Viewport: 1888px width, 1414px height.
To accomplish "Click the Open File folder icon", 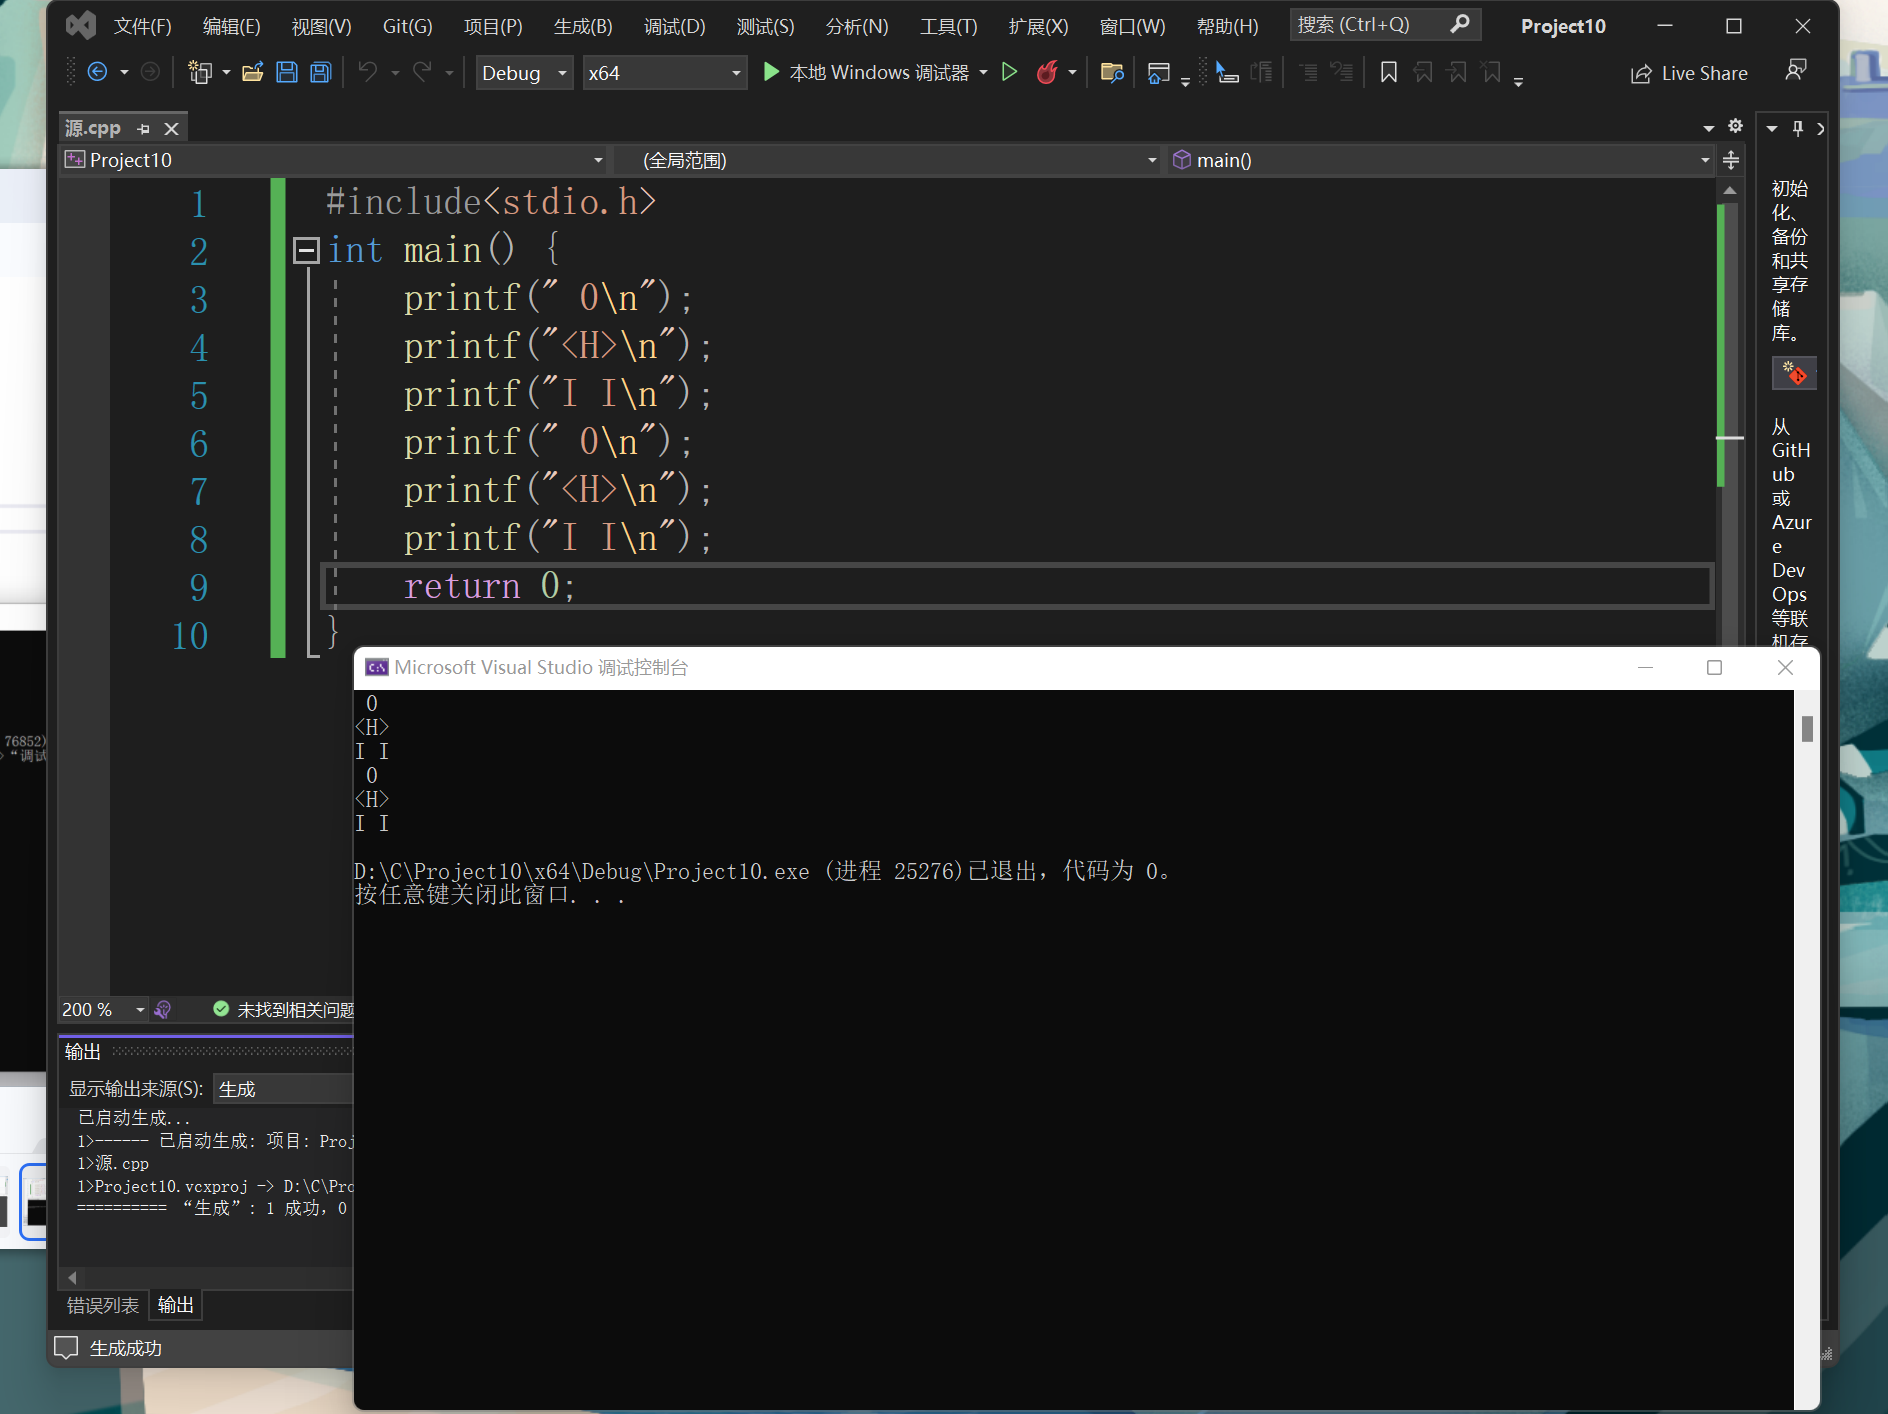I will pos(253,72).
